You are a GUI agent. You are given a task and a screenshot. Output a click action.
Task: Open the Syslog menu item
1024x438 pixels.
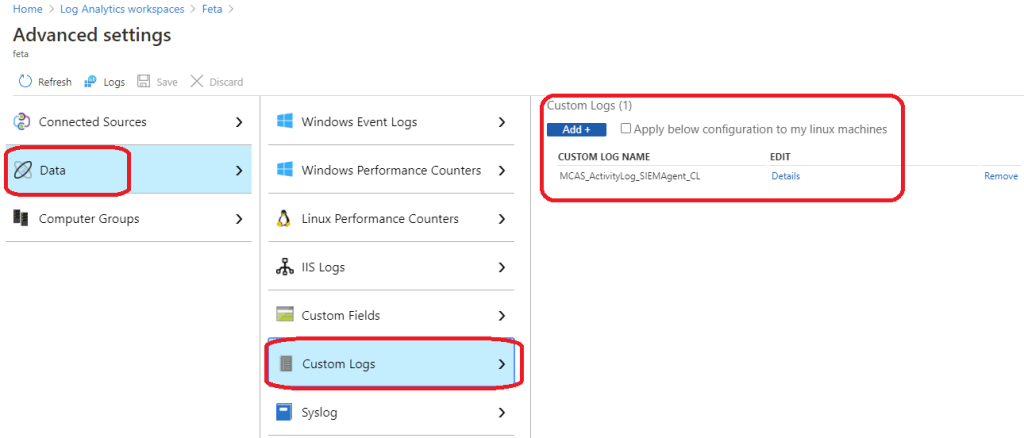pyautogui.click(x=322, y=412)
